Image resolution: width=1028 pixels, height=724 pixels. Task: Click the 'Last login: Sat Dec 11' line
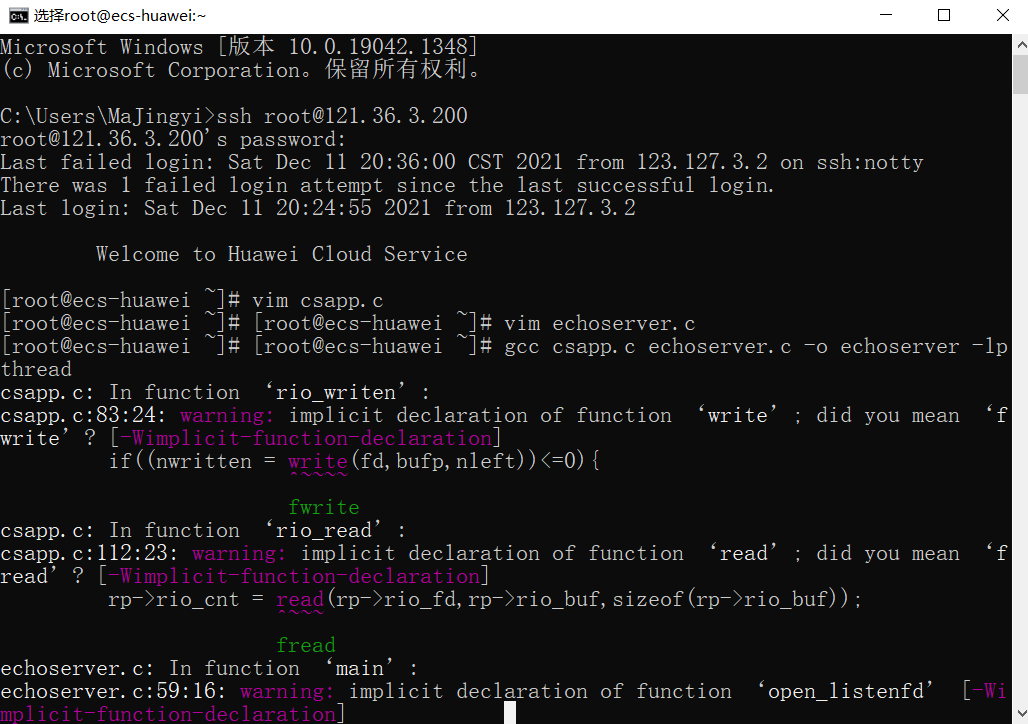[x=318, y=209]
